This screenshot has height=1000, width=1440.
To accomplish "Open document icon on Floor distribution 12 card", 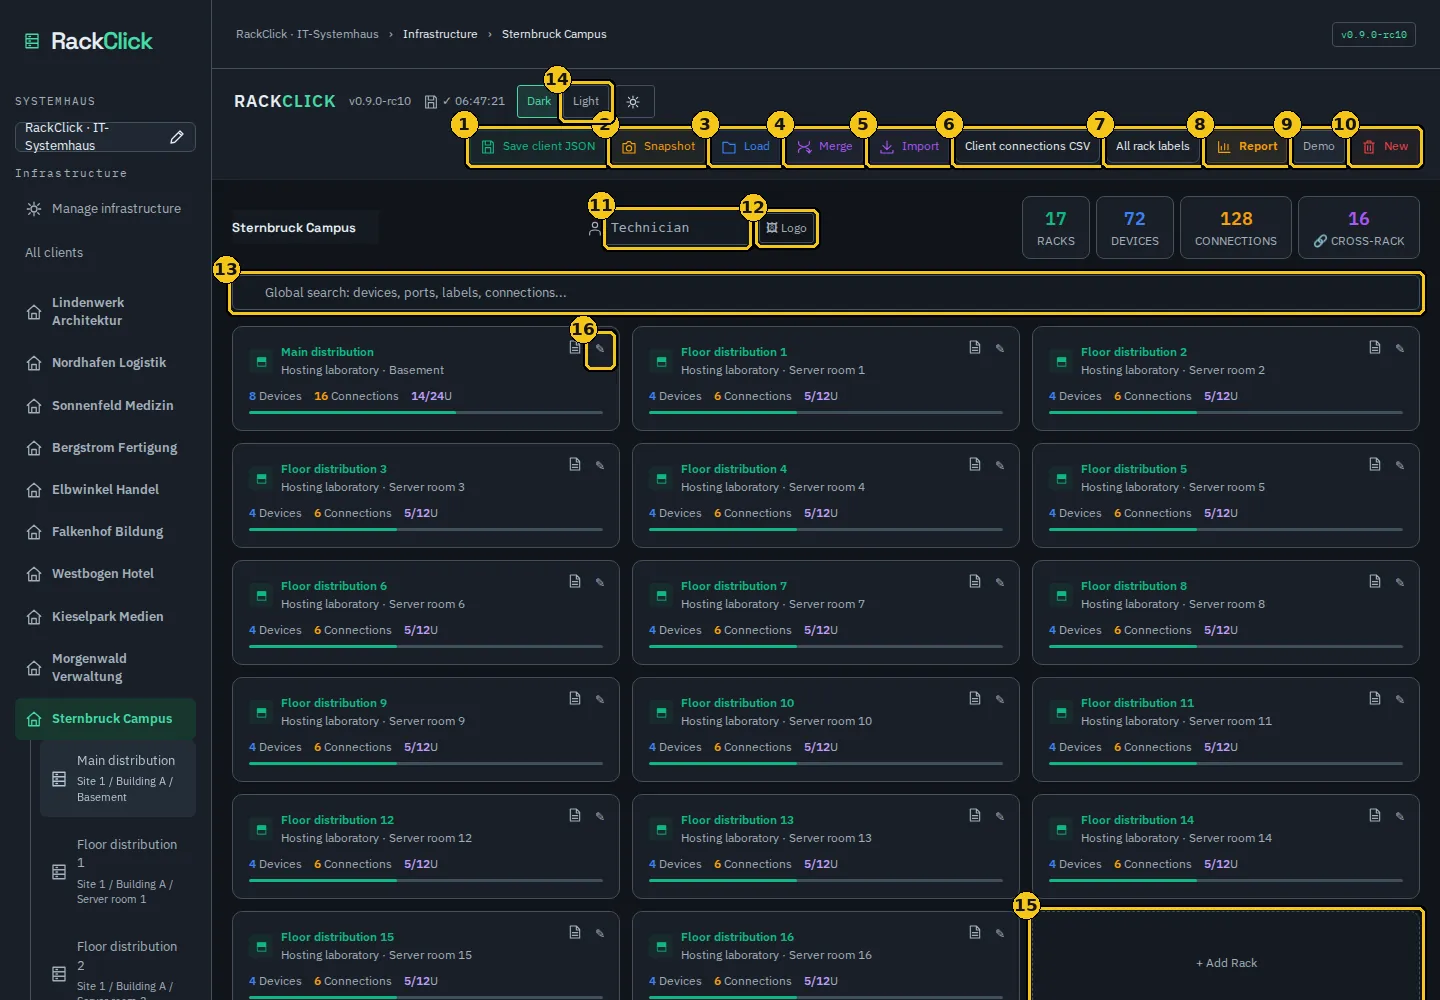I will [575, 815].
